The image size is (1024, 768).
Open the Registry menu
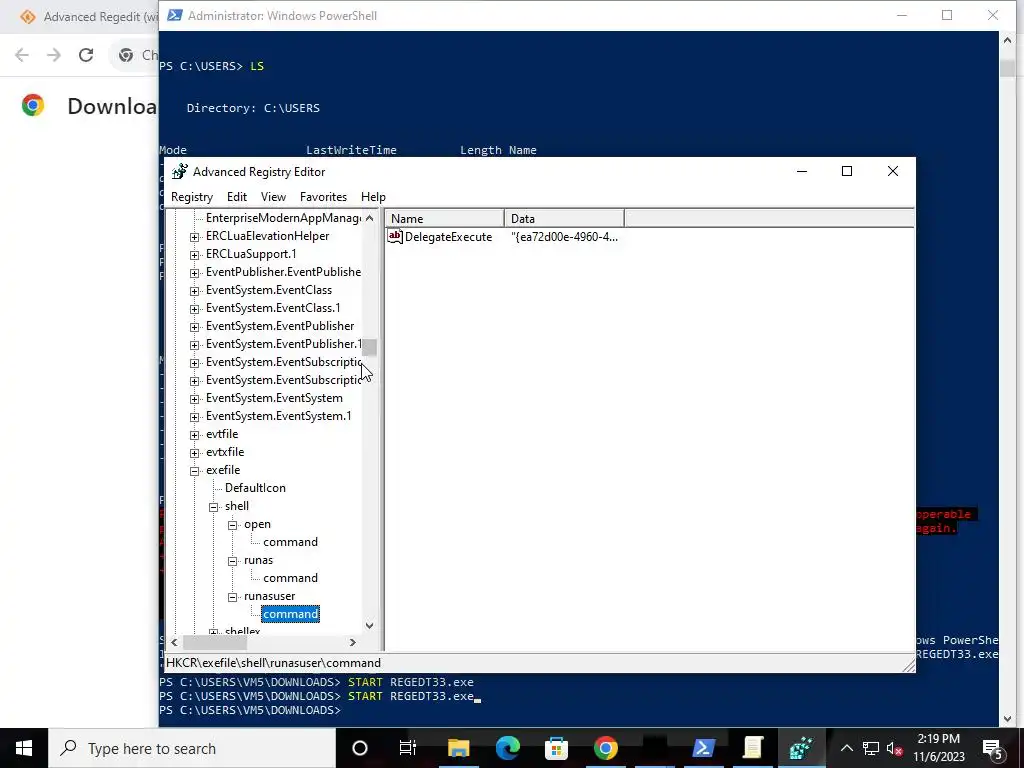(x=191, y=197)
